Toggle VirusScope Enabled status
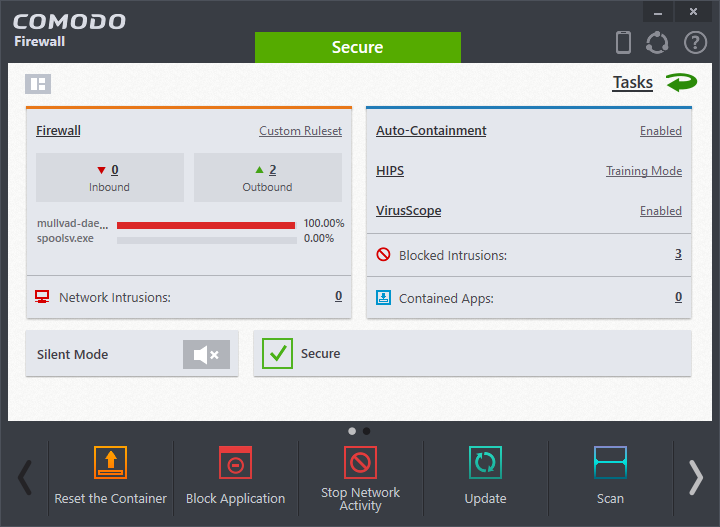 click(660, 211)
